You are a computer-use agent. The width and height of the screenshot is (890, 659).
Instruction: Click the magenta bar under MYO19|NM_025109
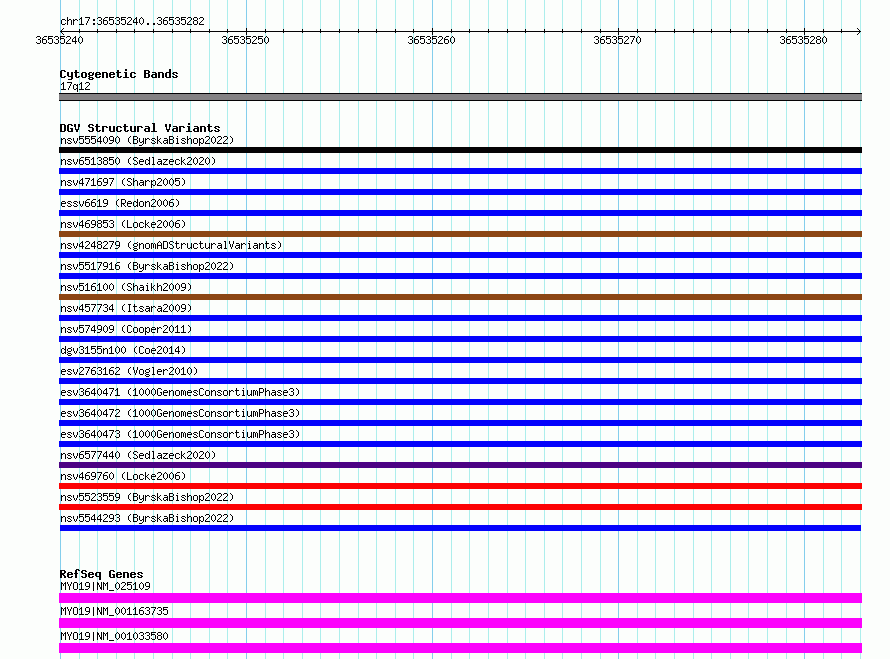(x=460, y=598)
